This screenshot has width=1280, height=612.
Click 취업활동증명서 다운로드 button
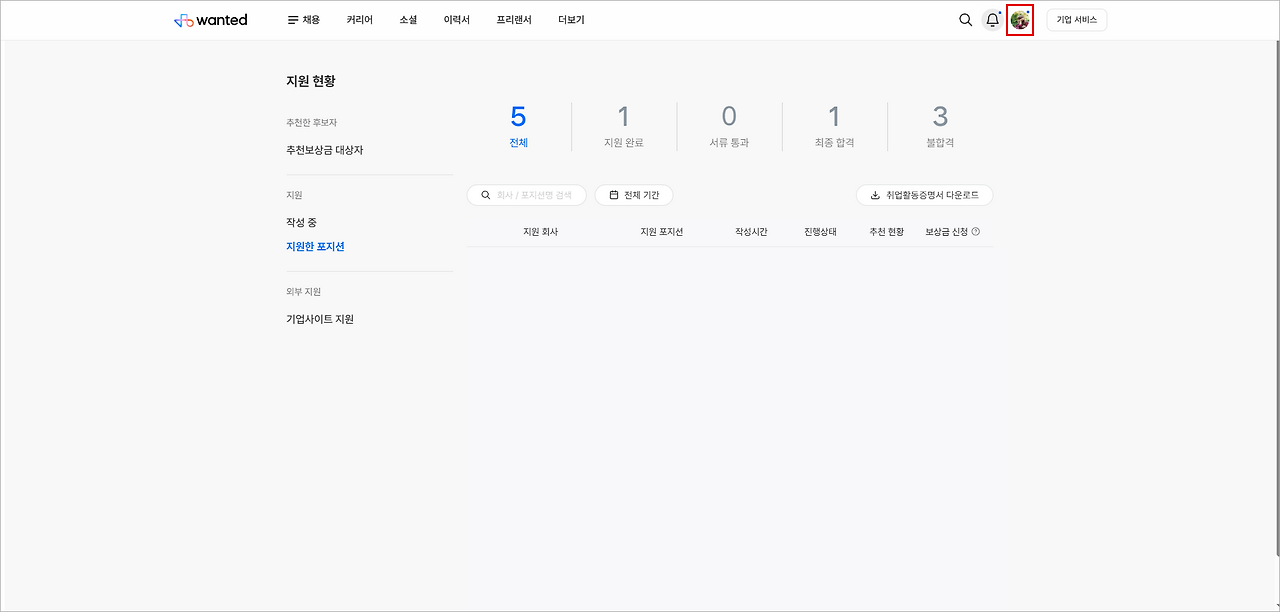tap(925, 195)
